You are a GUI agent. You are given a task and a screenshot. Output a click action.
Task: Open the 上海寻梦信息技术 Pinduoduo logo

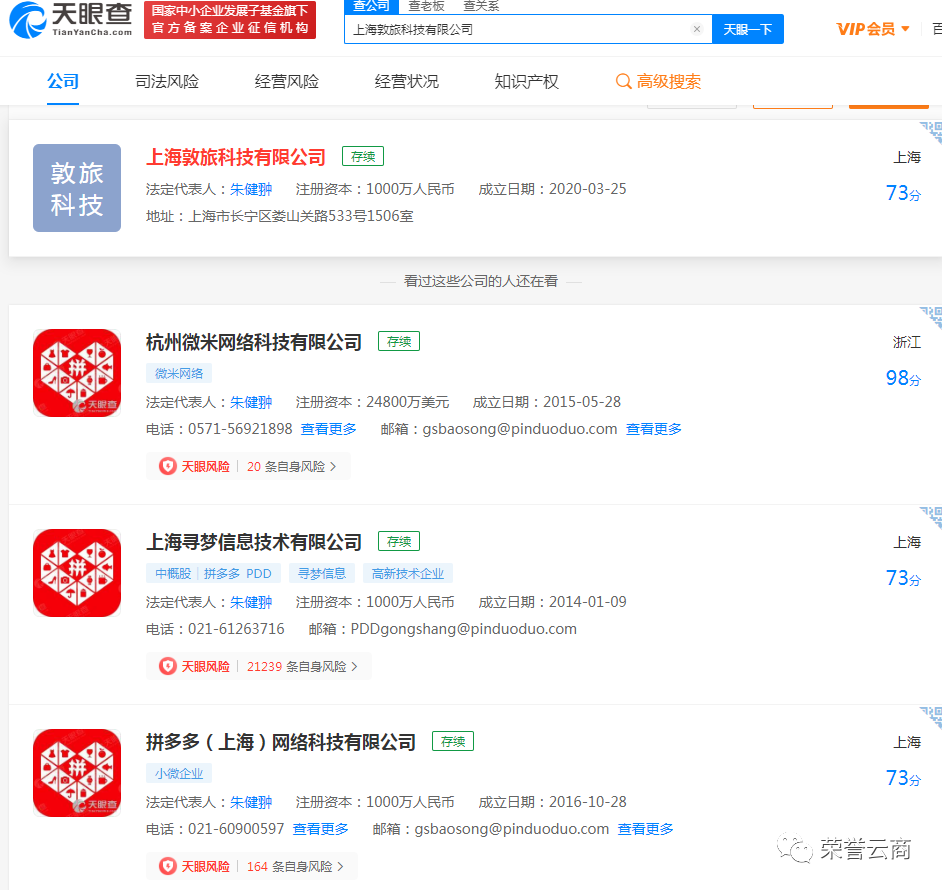click(x=77, y=573)
